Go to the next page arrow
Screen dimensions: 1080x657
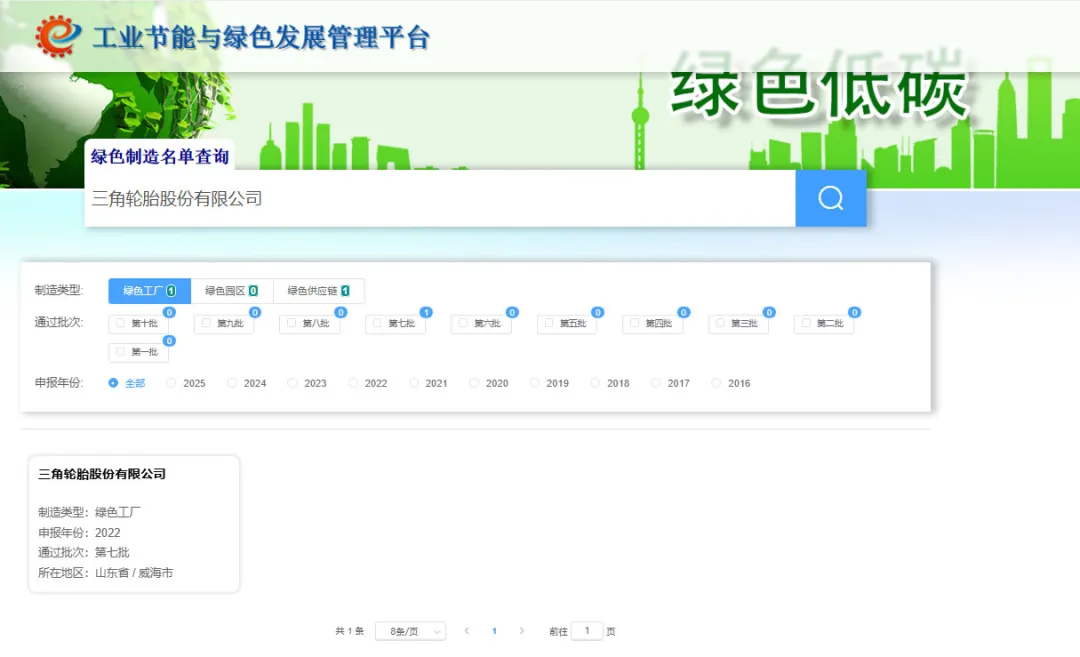521,631
